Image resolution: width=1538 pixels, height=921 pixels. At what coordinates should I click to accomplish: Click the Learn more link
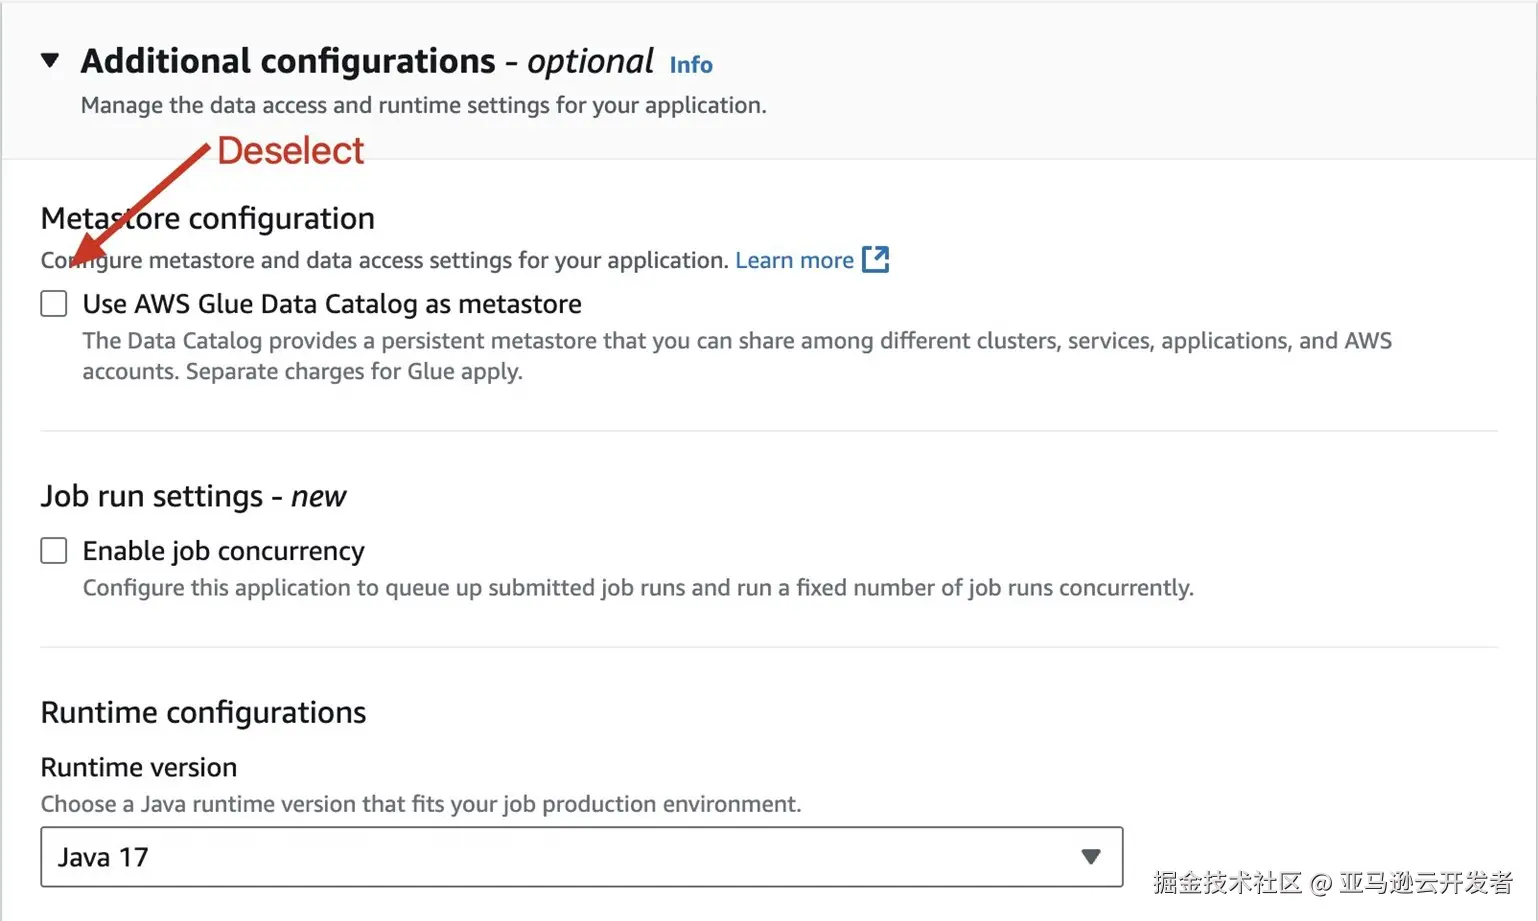794,260
